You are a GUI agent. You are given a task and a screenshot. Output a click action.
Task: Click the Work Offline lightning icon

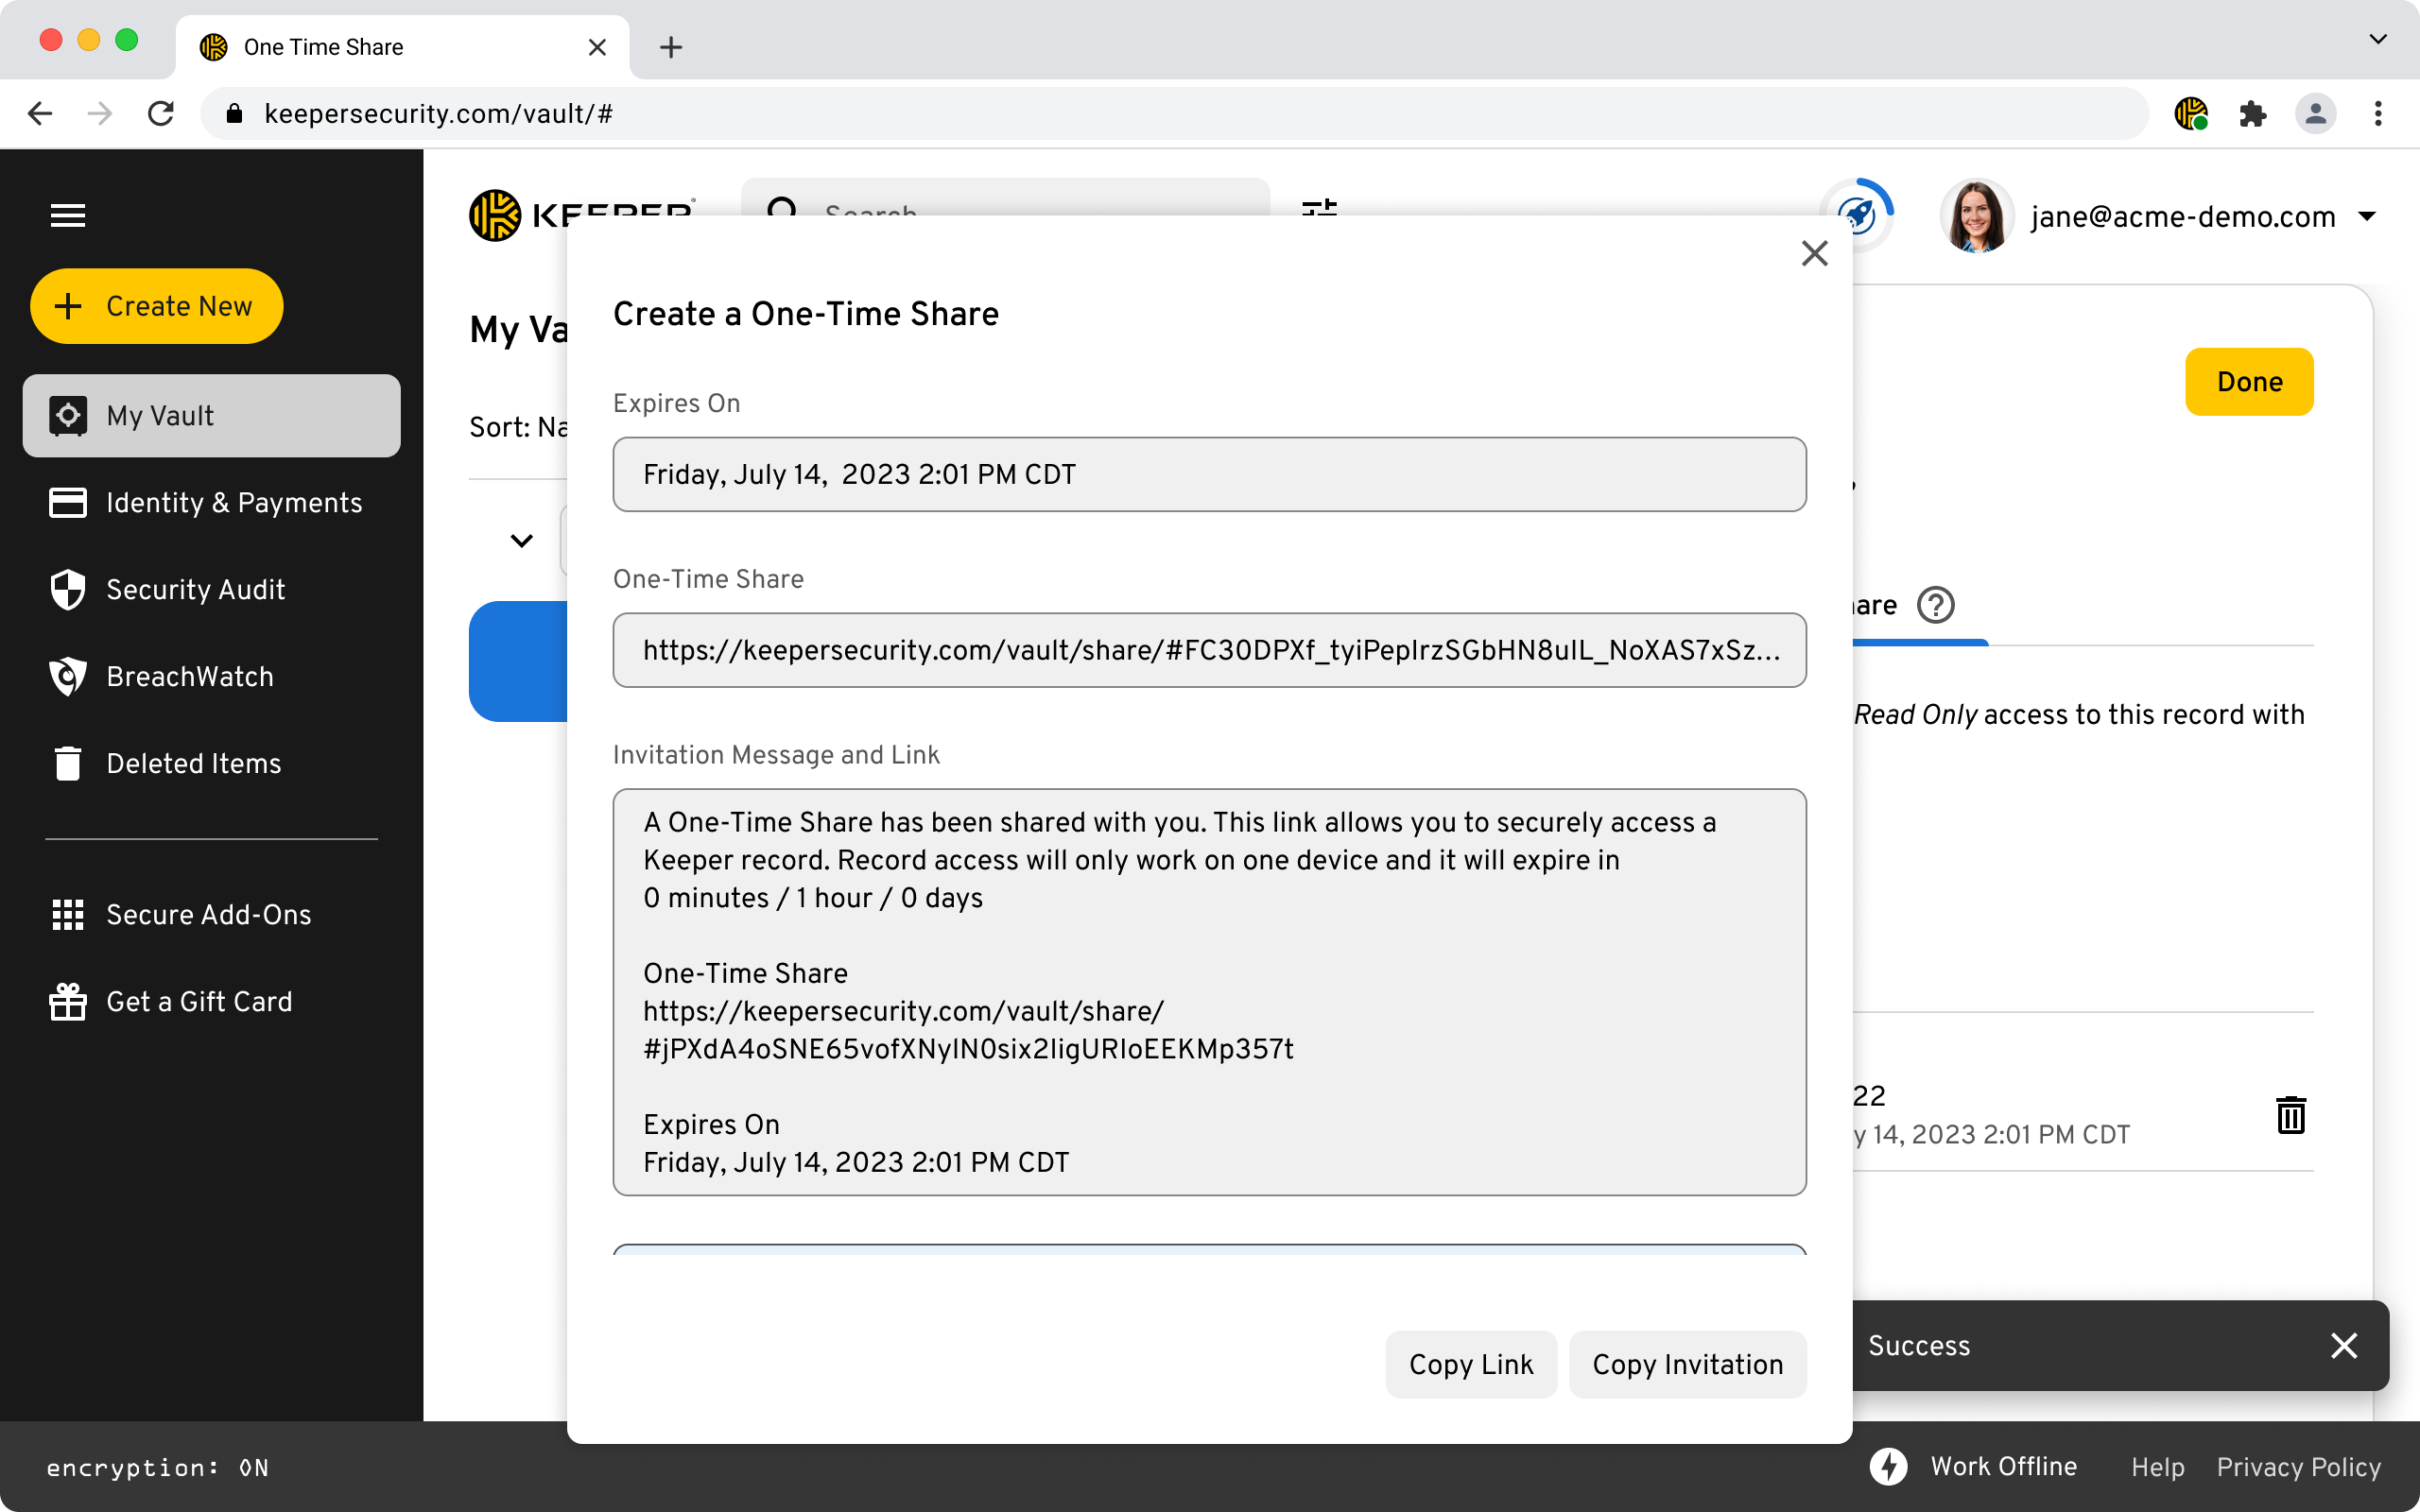(1888, 1466)
